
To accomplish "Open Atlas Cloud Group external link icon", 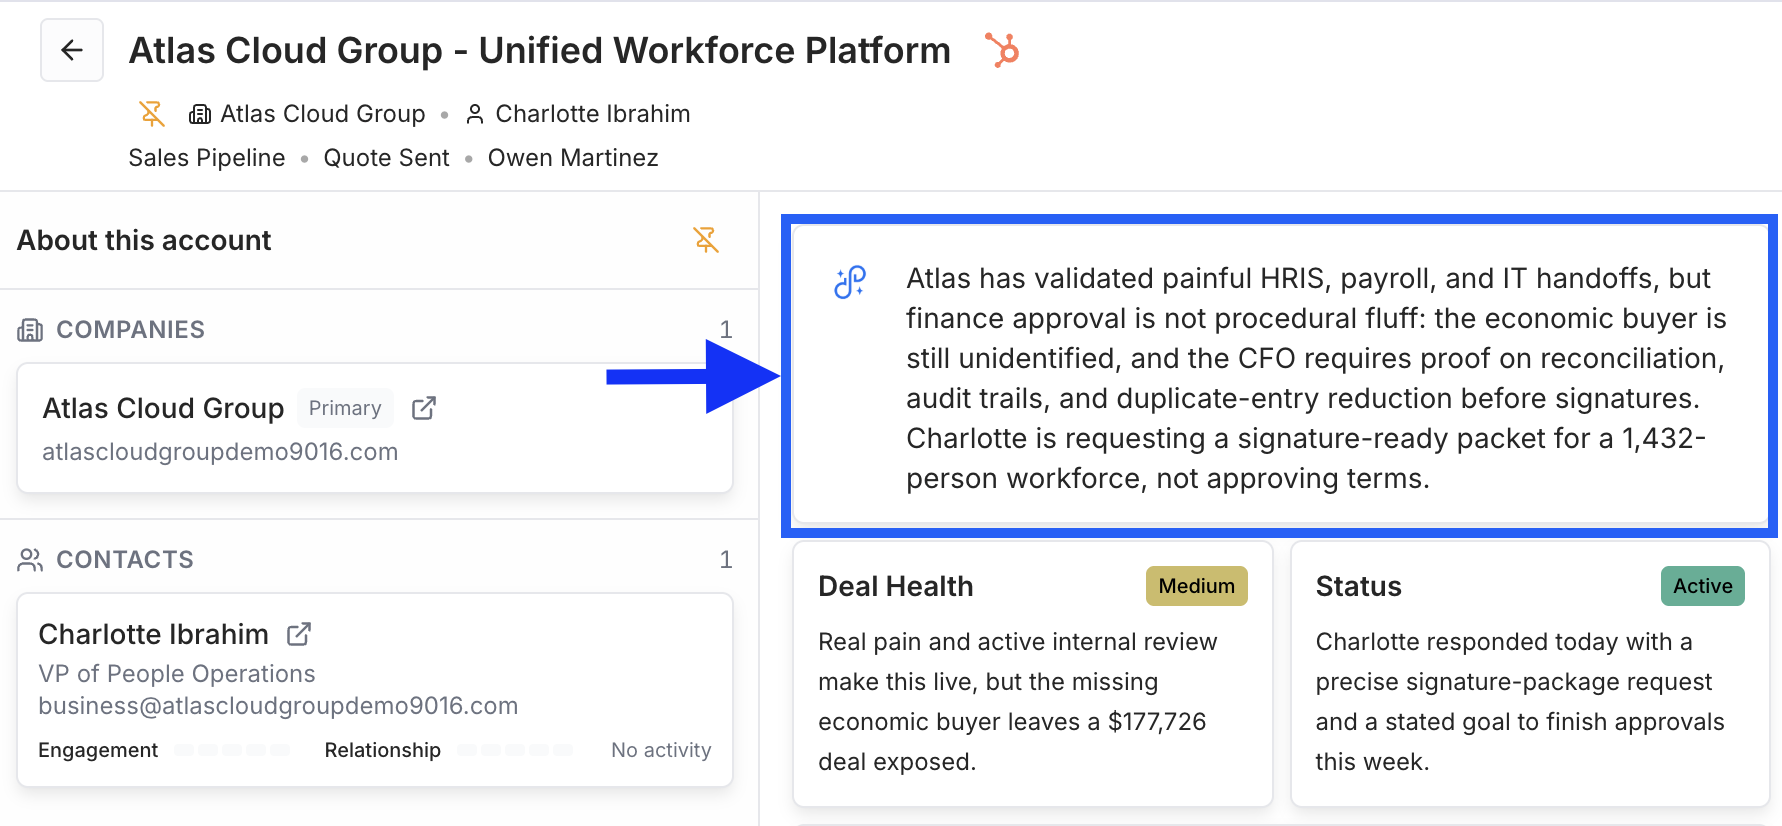I will click(424, 408).
